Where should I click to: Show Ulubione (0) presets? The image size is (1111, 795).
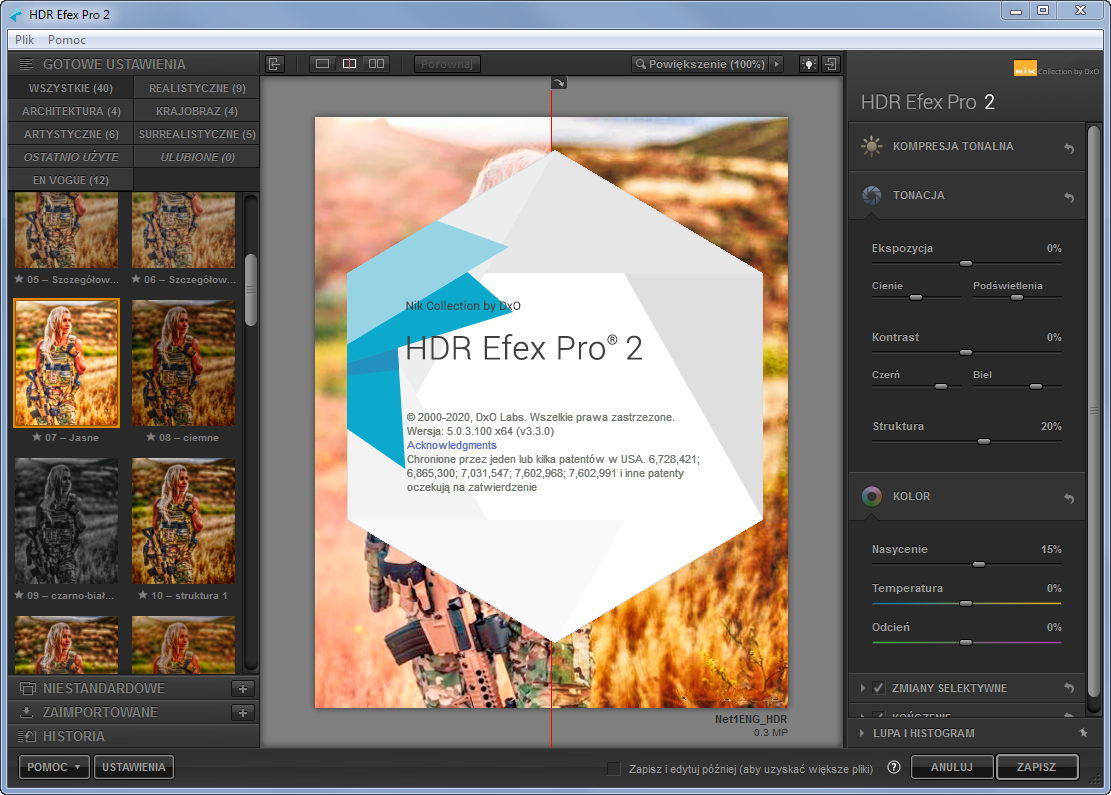(197, 157)
